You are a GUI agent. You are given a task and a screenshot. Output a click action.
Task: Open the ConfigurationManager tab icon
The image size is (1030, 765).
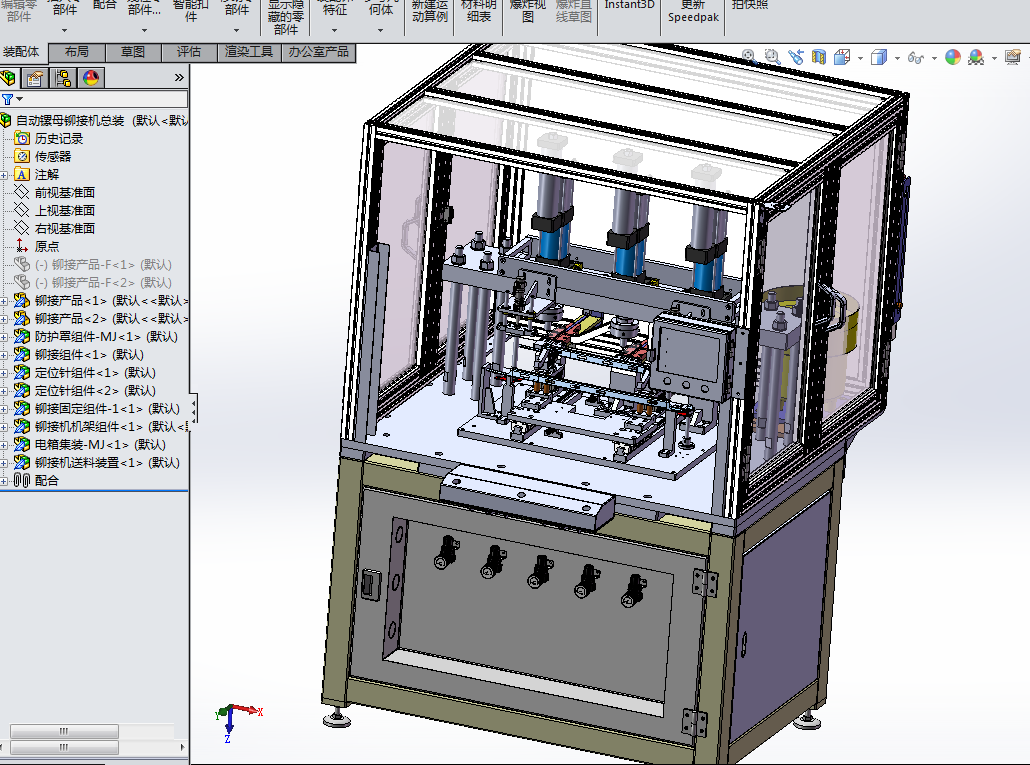point(63,78)
